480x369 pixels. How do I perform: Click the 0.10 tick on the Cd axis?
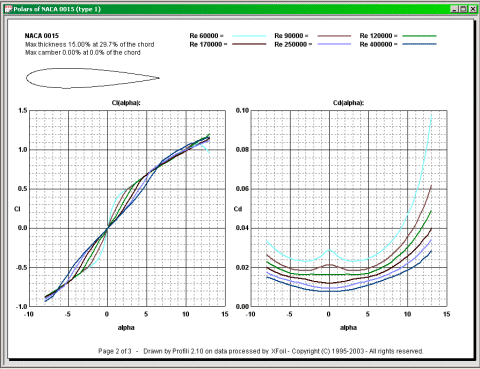pos(242,111)
